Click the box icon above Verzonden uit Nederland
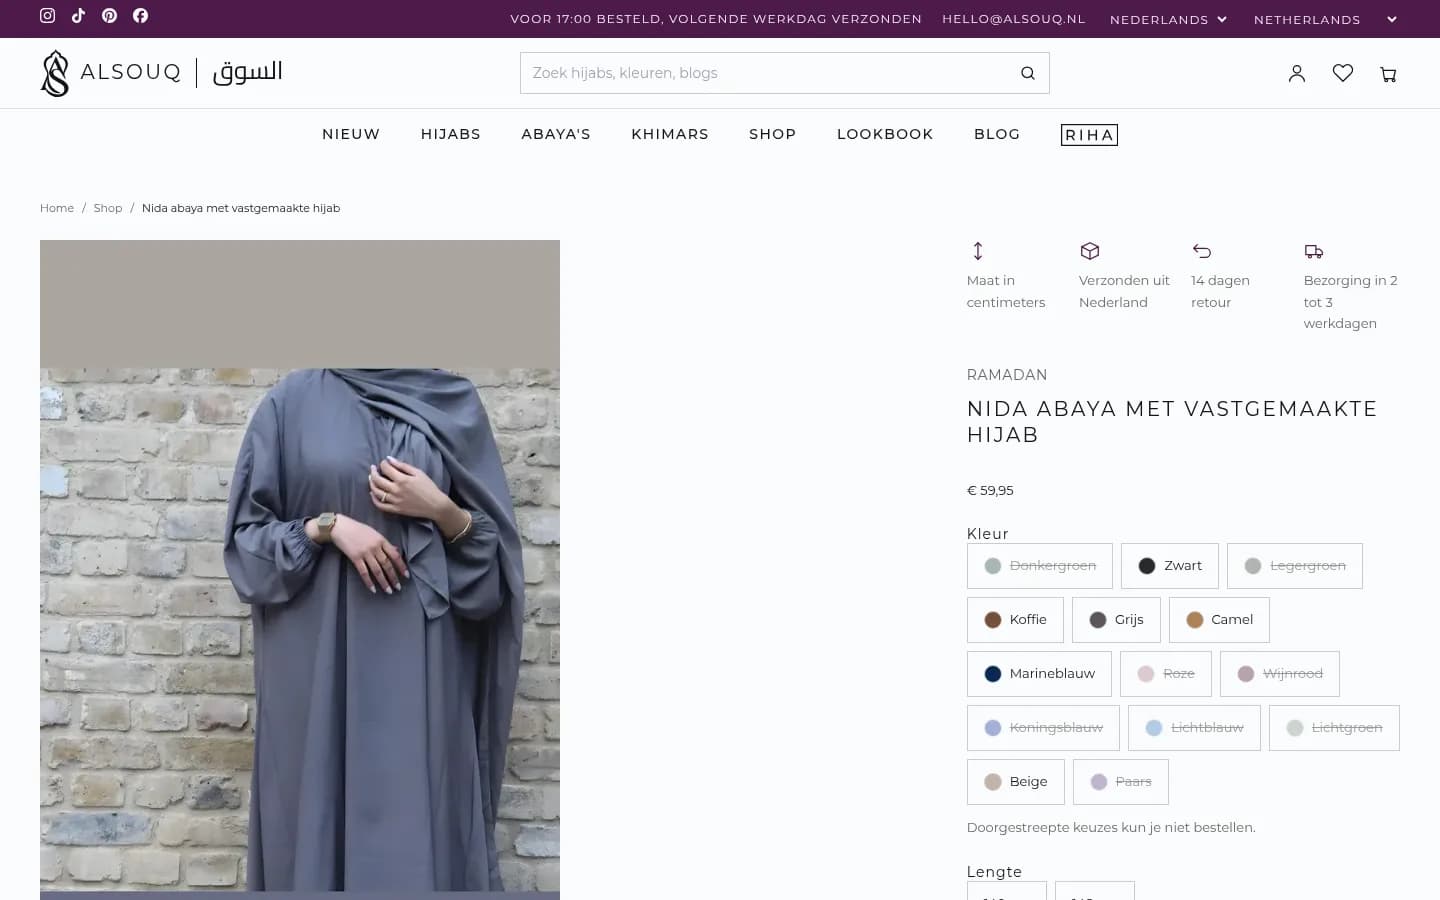The height and width of the screenshot is (900, 1440). click(x=1090, y=251)
